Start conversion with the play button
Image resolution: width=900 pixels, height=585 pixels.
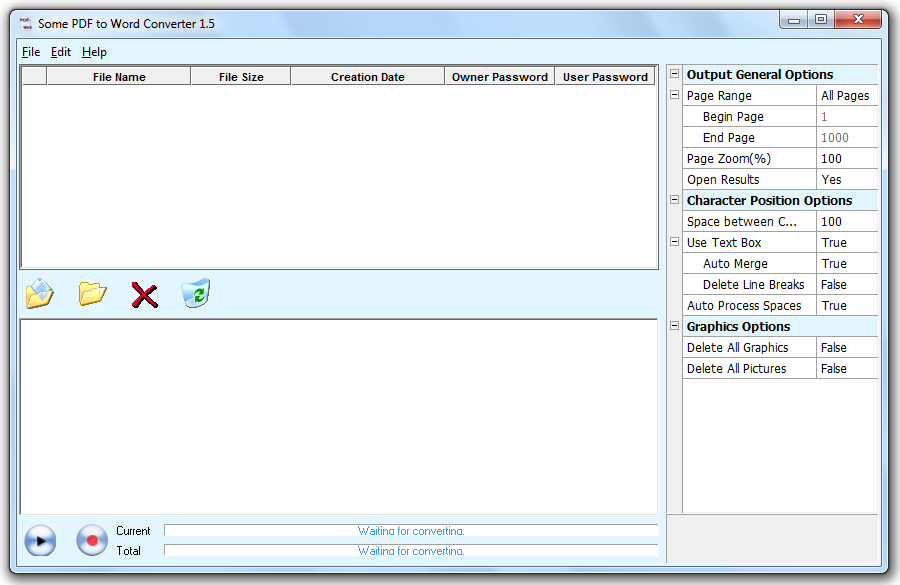click(x=40, y=540)
